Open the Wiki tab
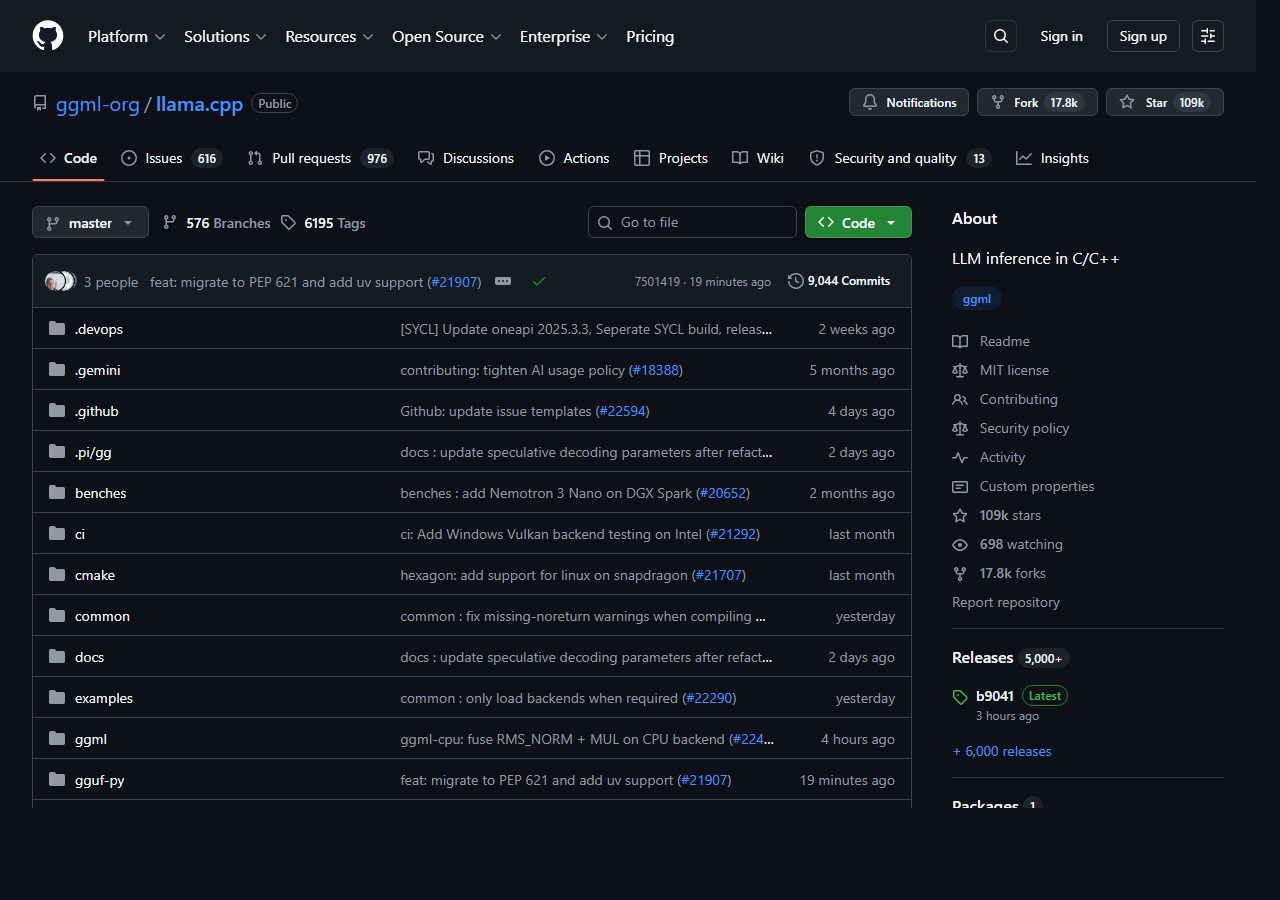This screenshot has height=900, width=1280. click(757, 158)
